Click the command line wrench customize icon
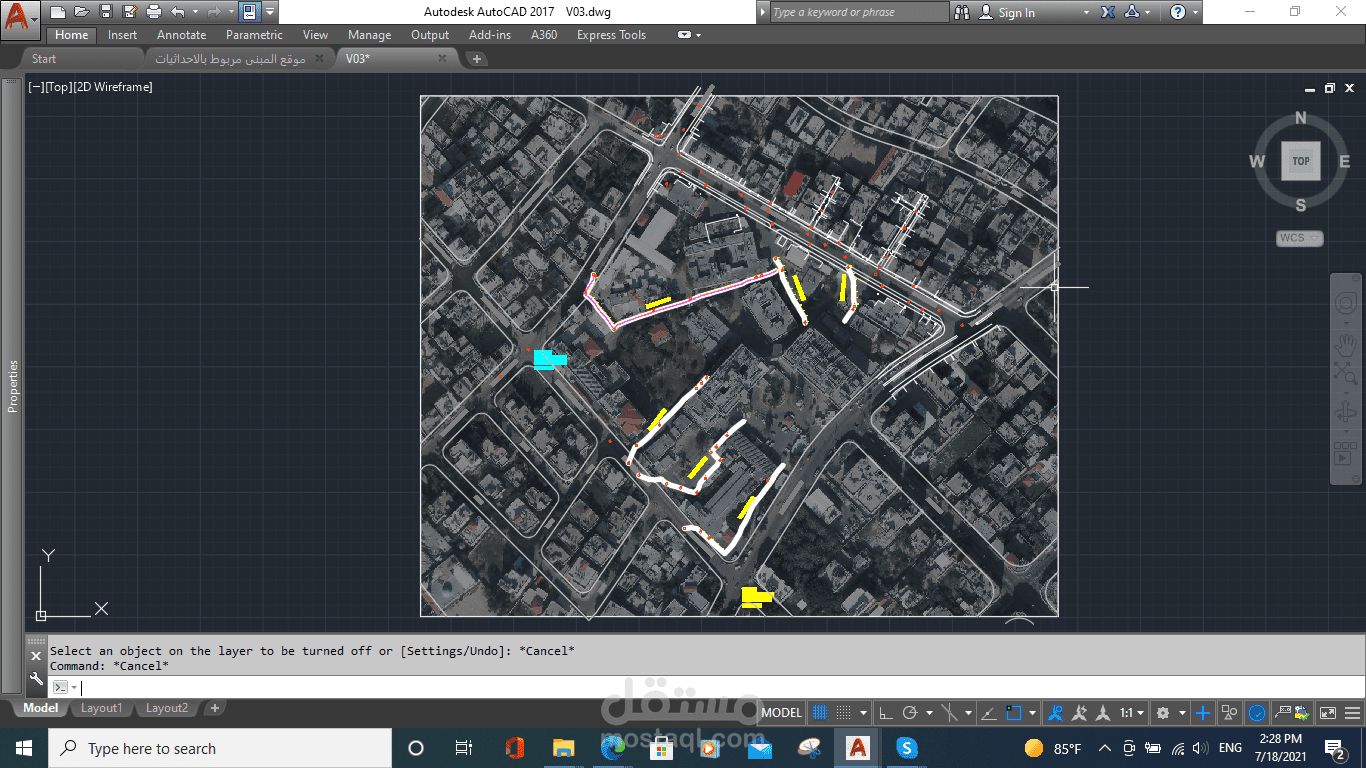The image size is (1366, 768). click(36, 679)
